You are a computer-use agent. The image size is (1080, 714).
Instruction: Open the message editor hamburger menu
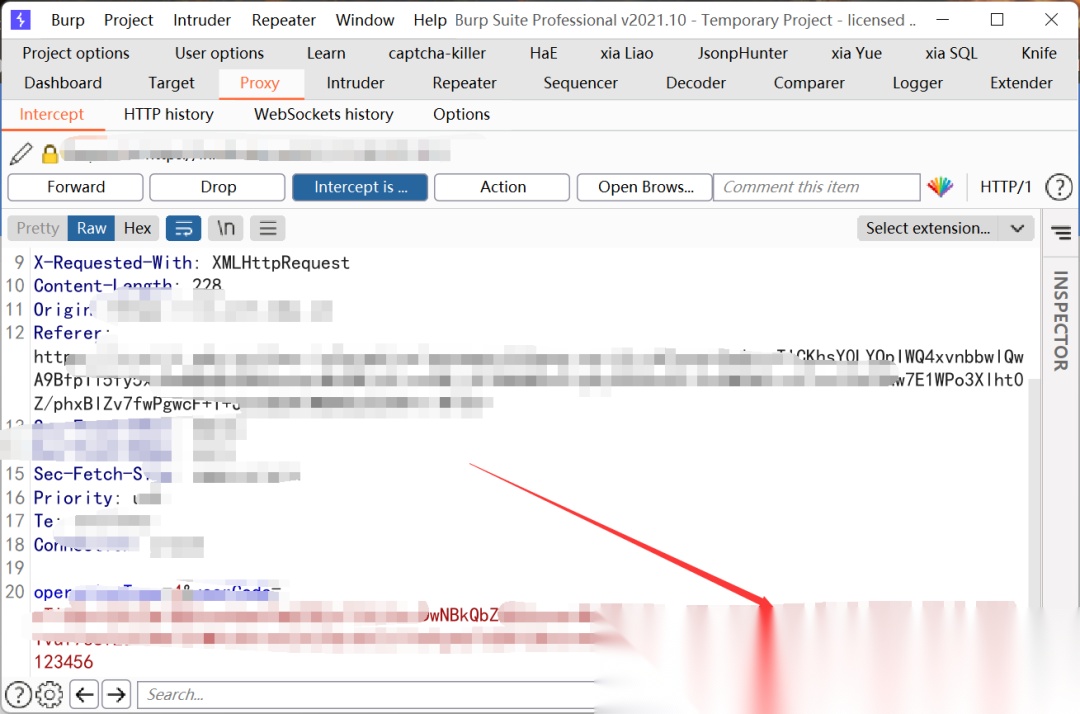(268, 228)
